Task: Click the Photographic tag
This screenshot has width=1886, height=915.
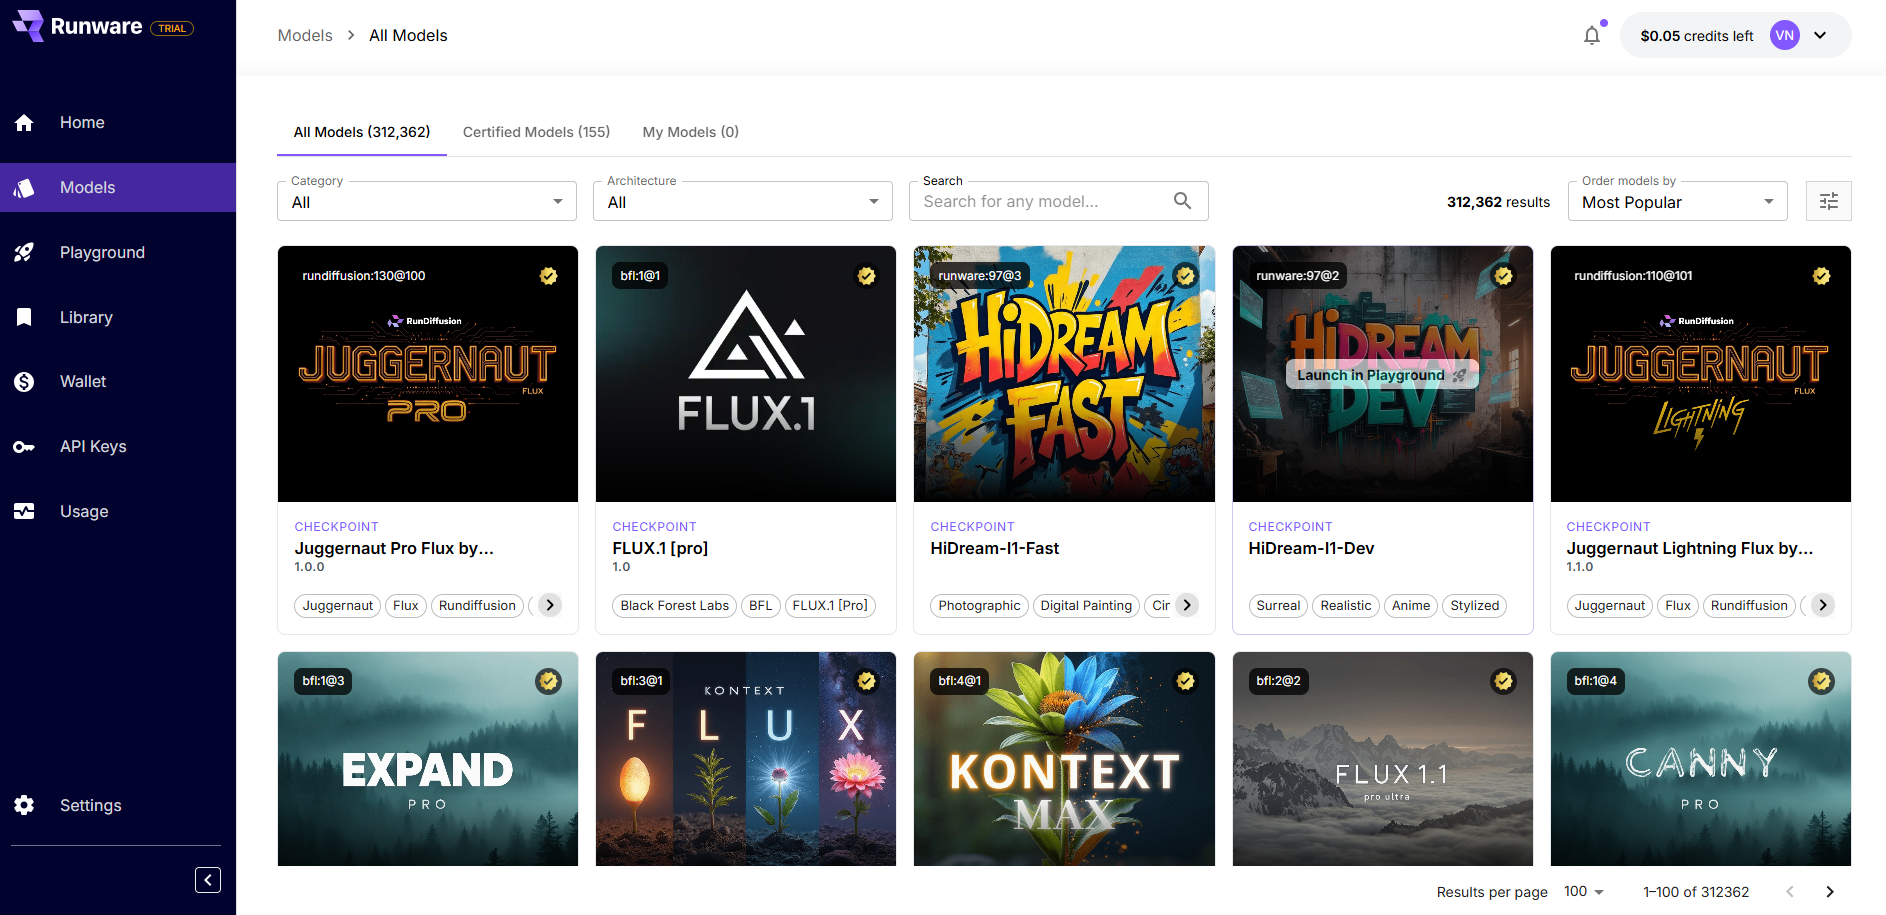Action: (x=980, y=605)
